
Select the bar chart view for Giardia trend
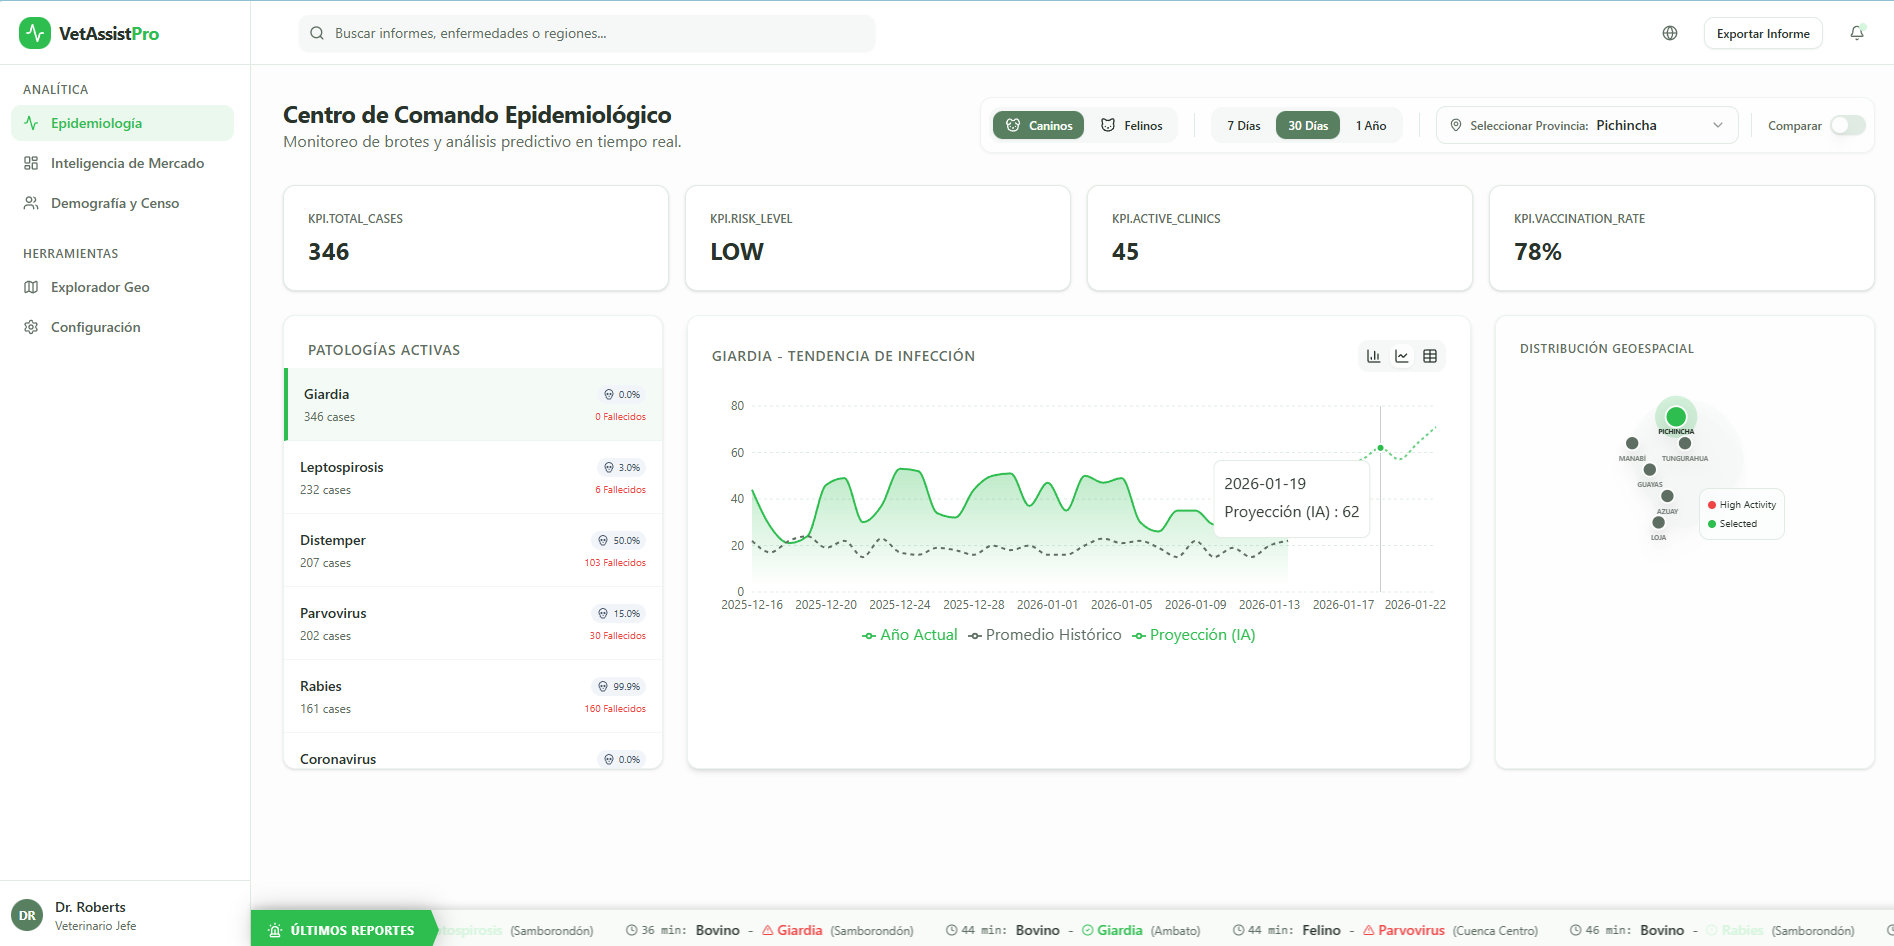tap(1373, 355)
